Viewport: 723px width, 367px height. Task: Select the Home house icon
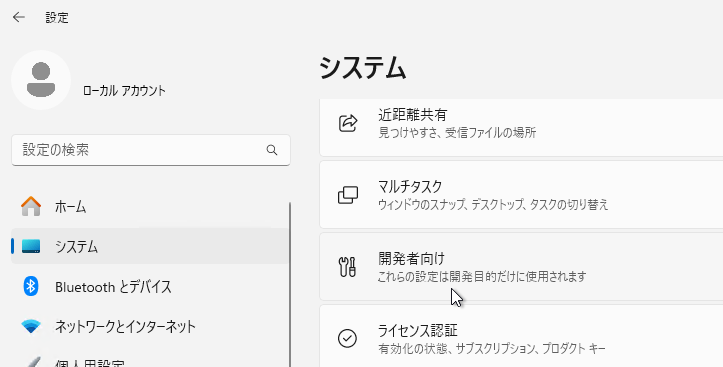[x=31, y=207]
